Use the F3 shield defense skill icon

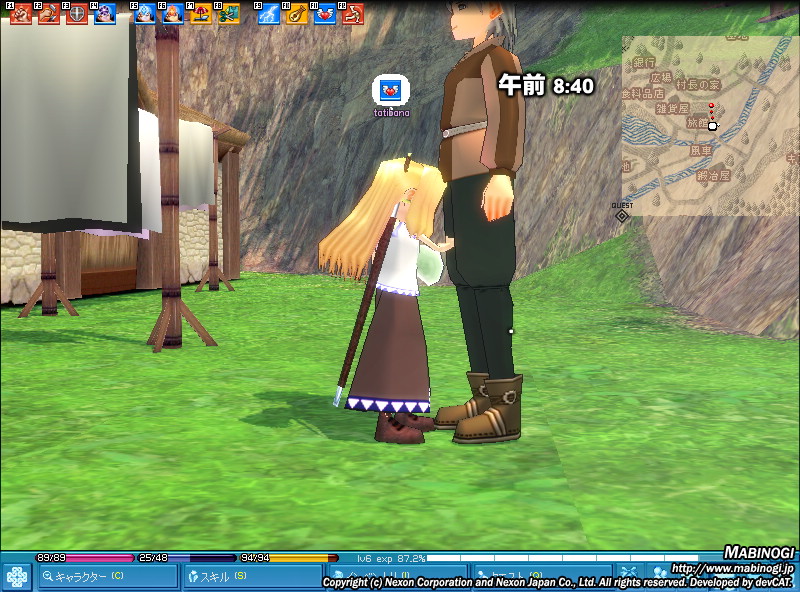(77, 14)
